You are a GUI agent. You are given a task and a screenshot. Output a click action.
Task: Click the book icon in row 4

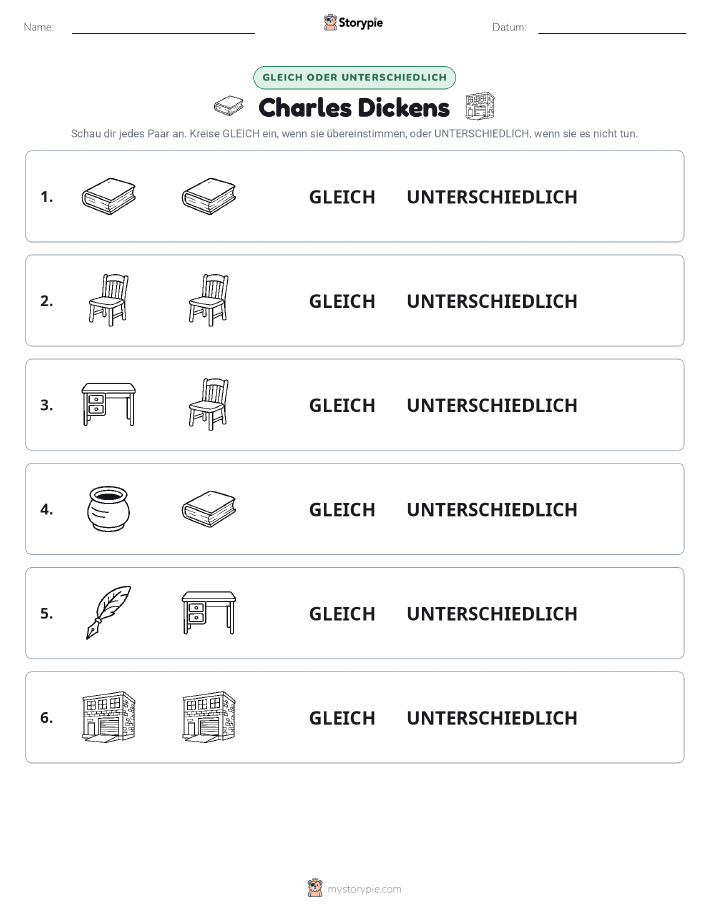(x=209, y=509)
